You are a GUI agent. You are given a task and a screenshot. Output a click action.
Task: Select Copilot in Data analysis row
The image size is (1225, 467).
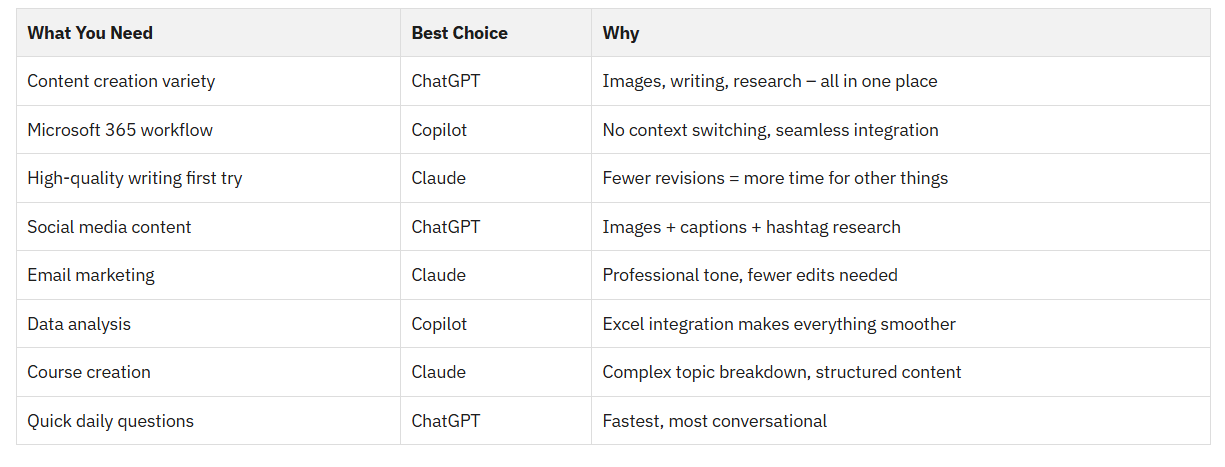coord(439,324)
